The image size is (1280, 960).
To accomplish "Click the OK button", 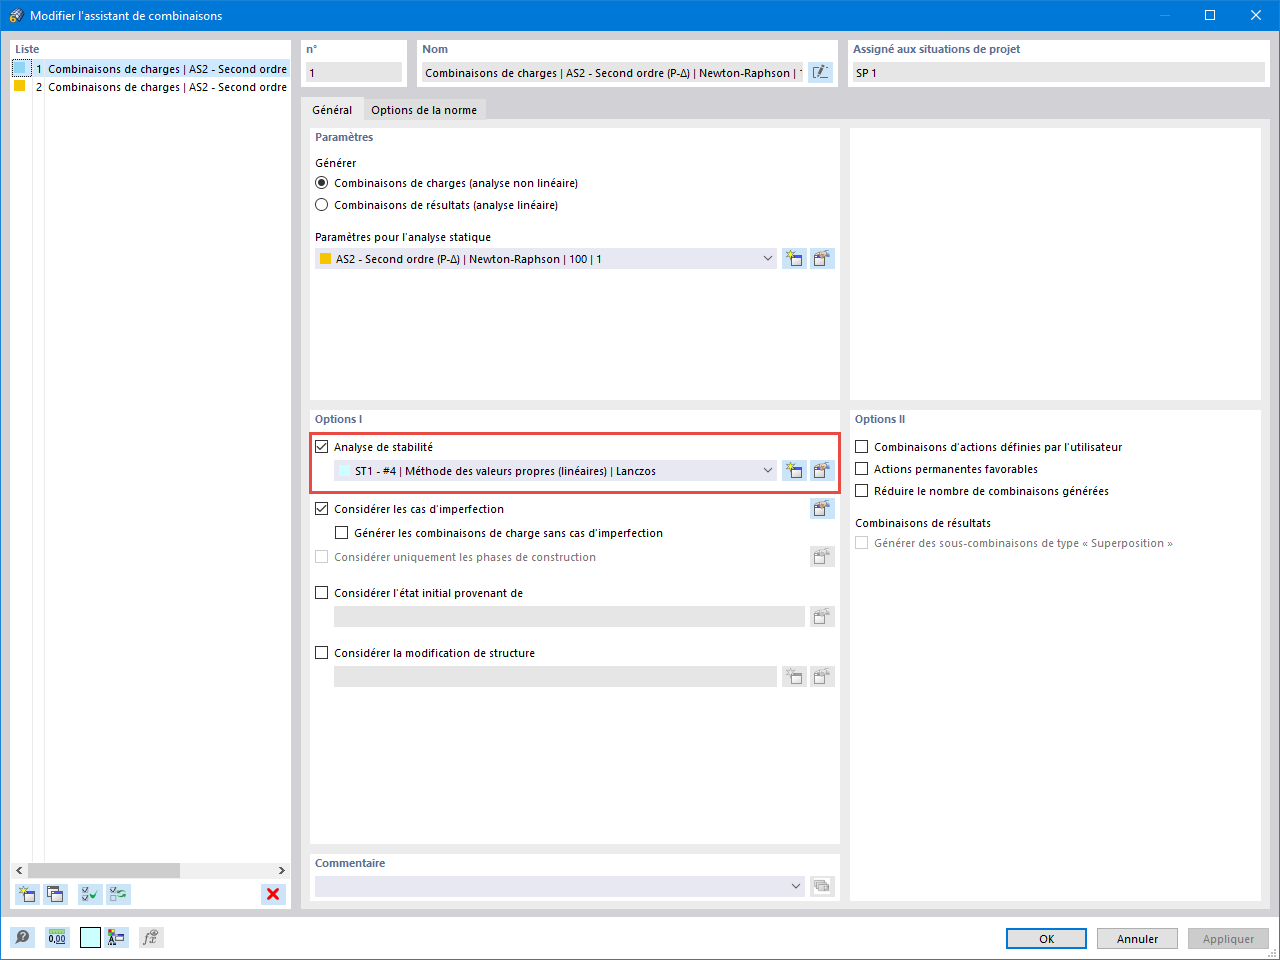I will click(1046, 938).
